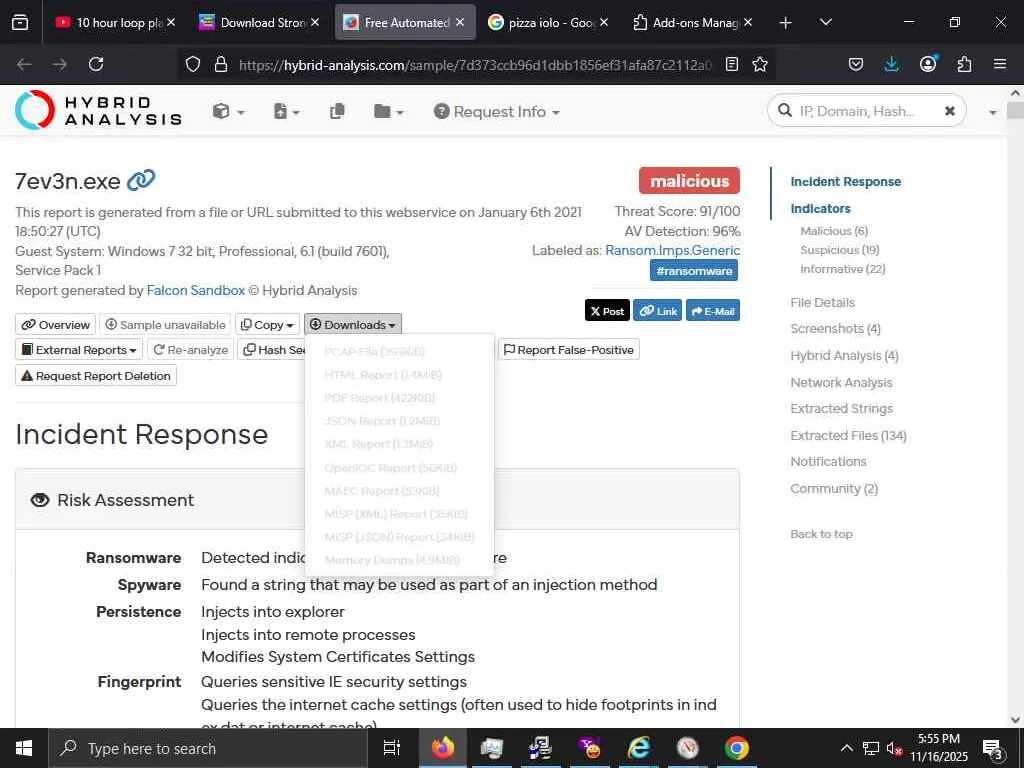Open Firefox View icon in tab bar
Screen dimensions: 1024x768
(x=20, y=22)
